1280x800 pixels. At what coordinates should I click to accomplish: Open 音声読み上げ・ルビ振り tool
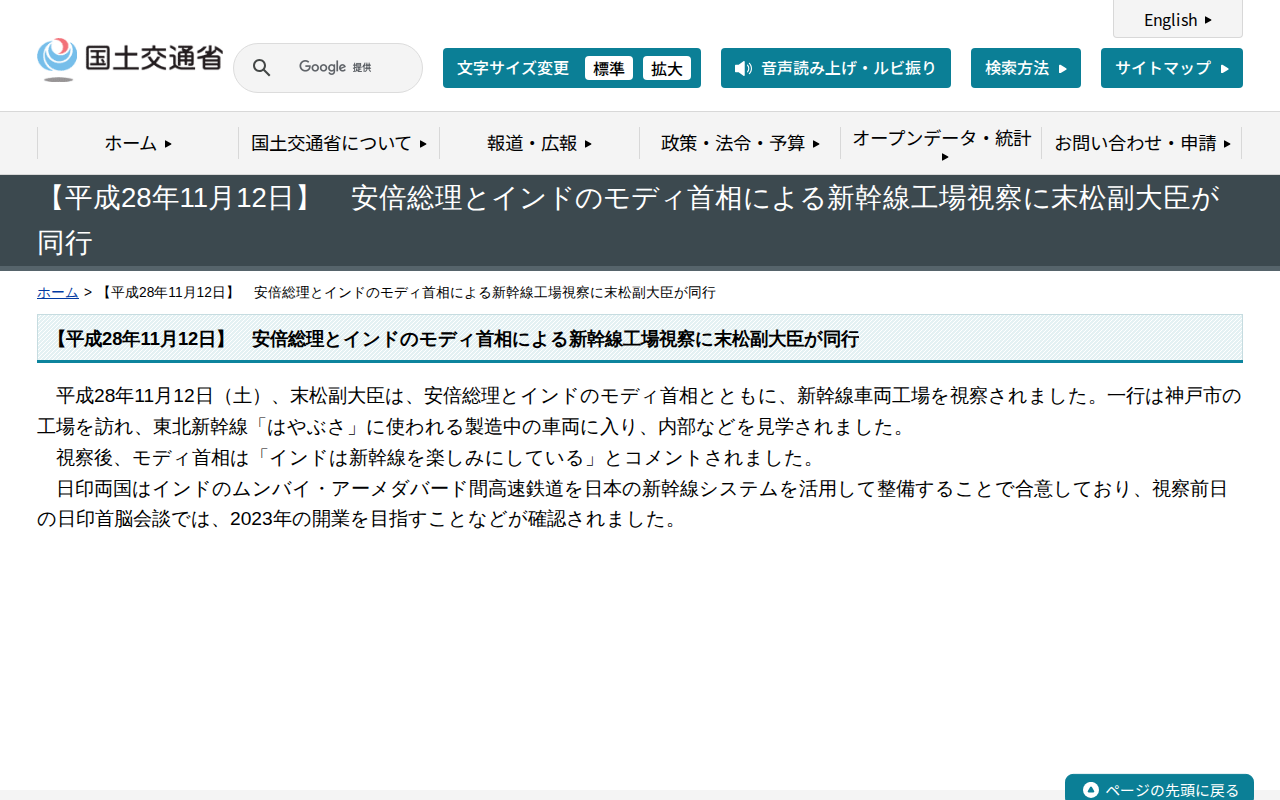836,68
